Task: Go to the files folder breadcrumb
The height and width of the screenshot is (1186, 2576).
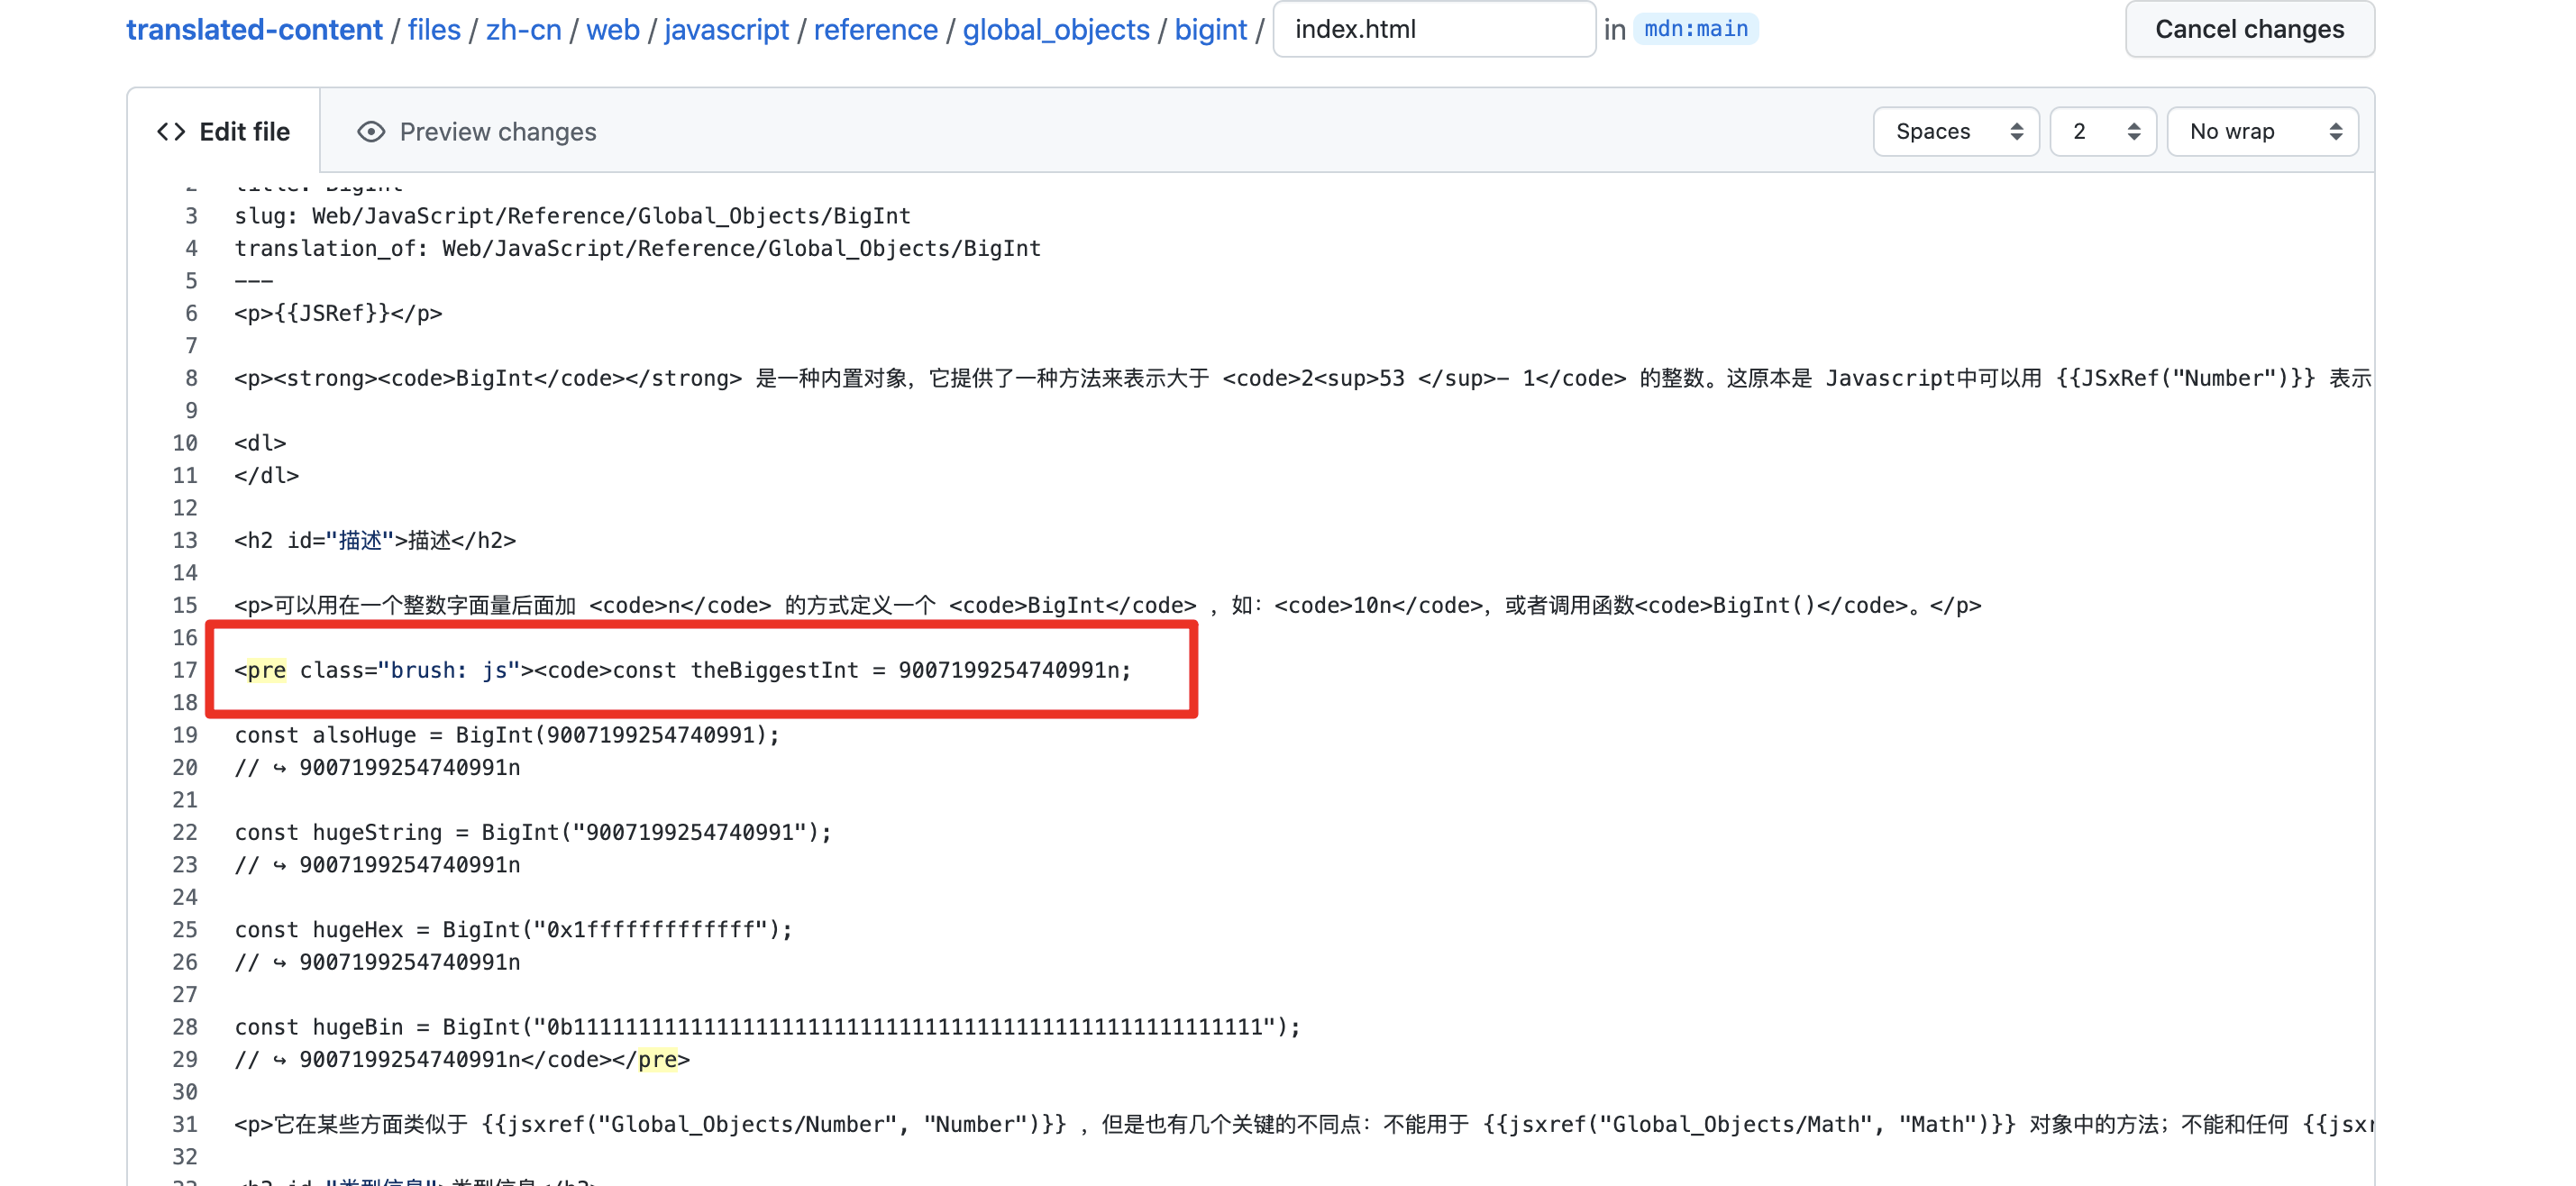Action: point(434,29)
